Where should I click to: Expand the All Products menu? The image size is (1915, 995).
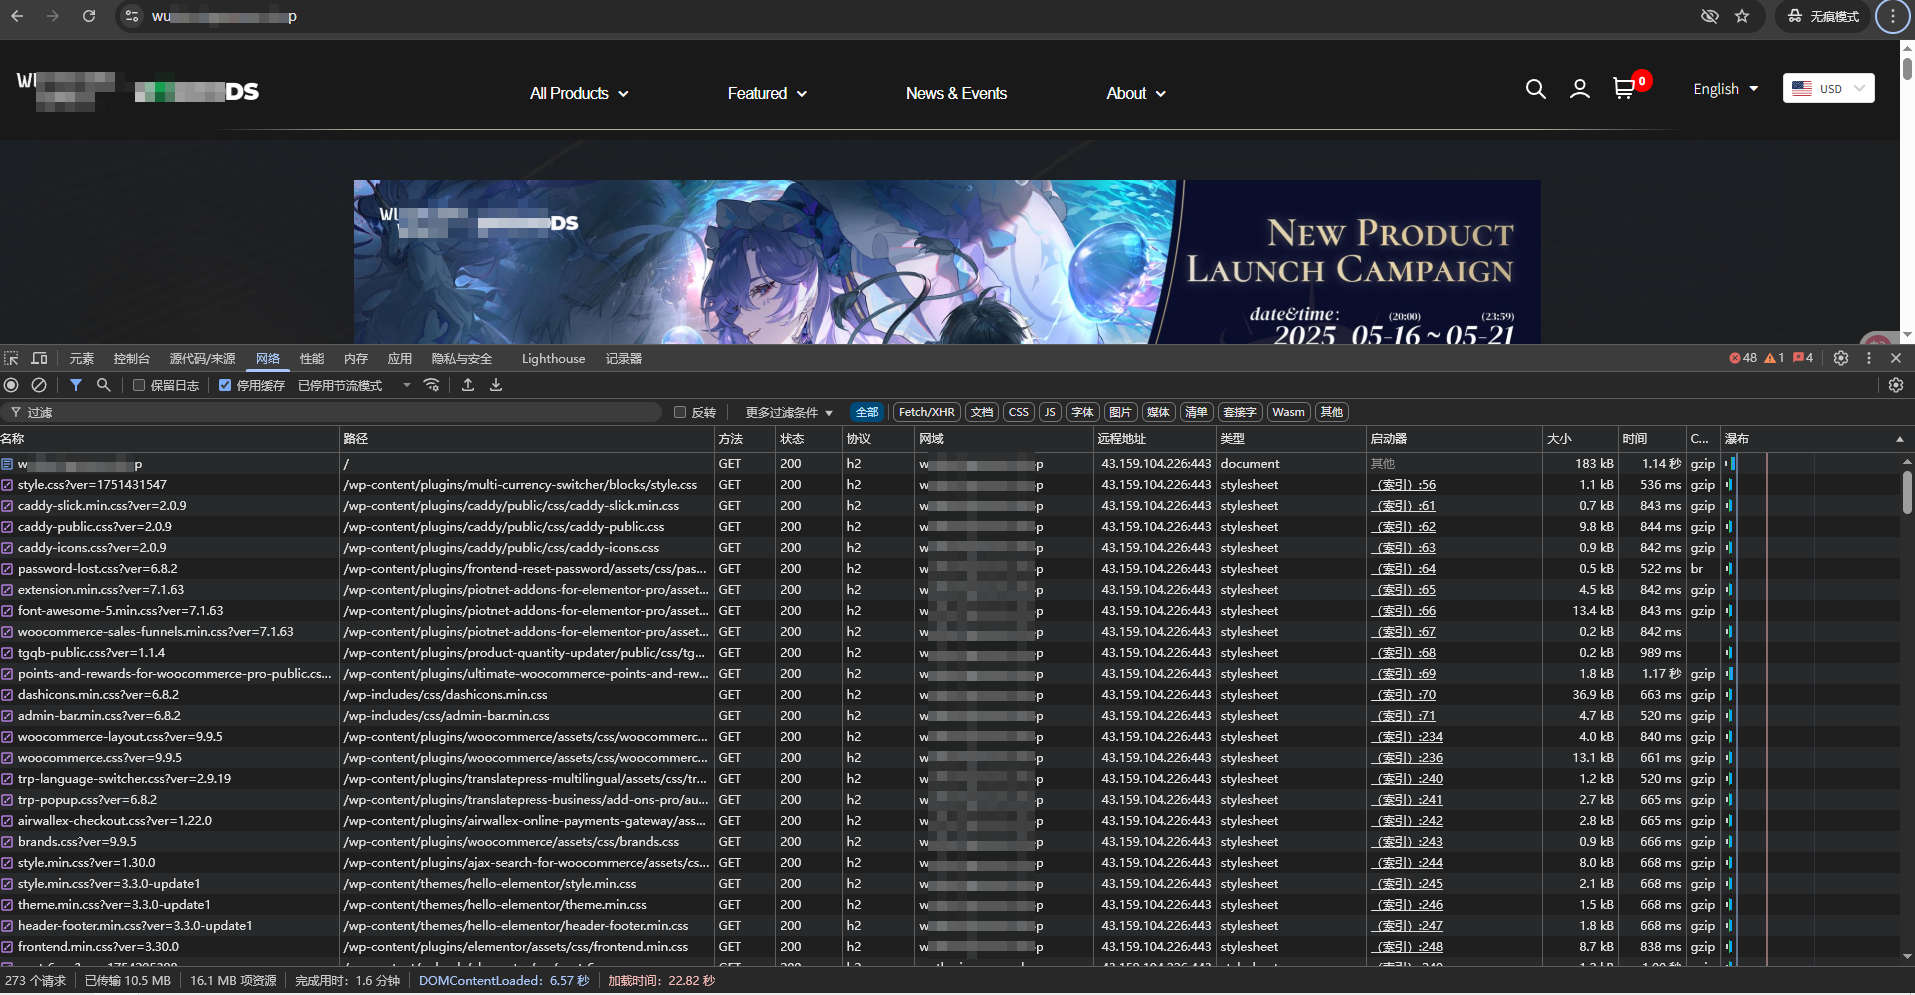[579, 93]
